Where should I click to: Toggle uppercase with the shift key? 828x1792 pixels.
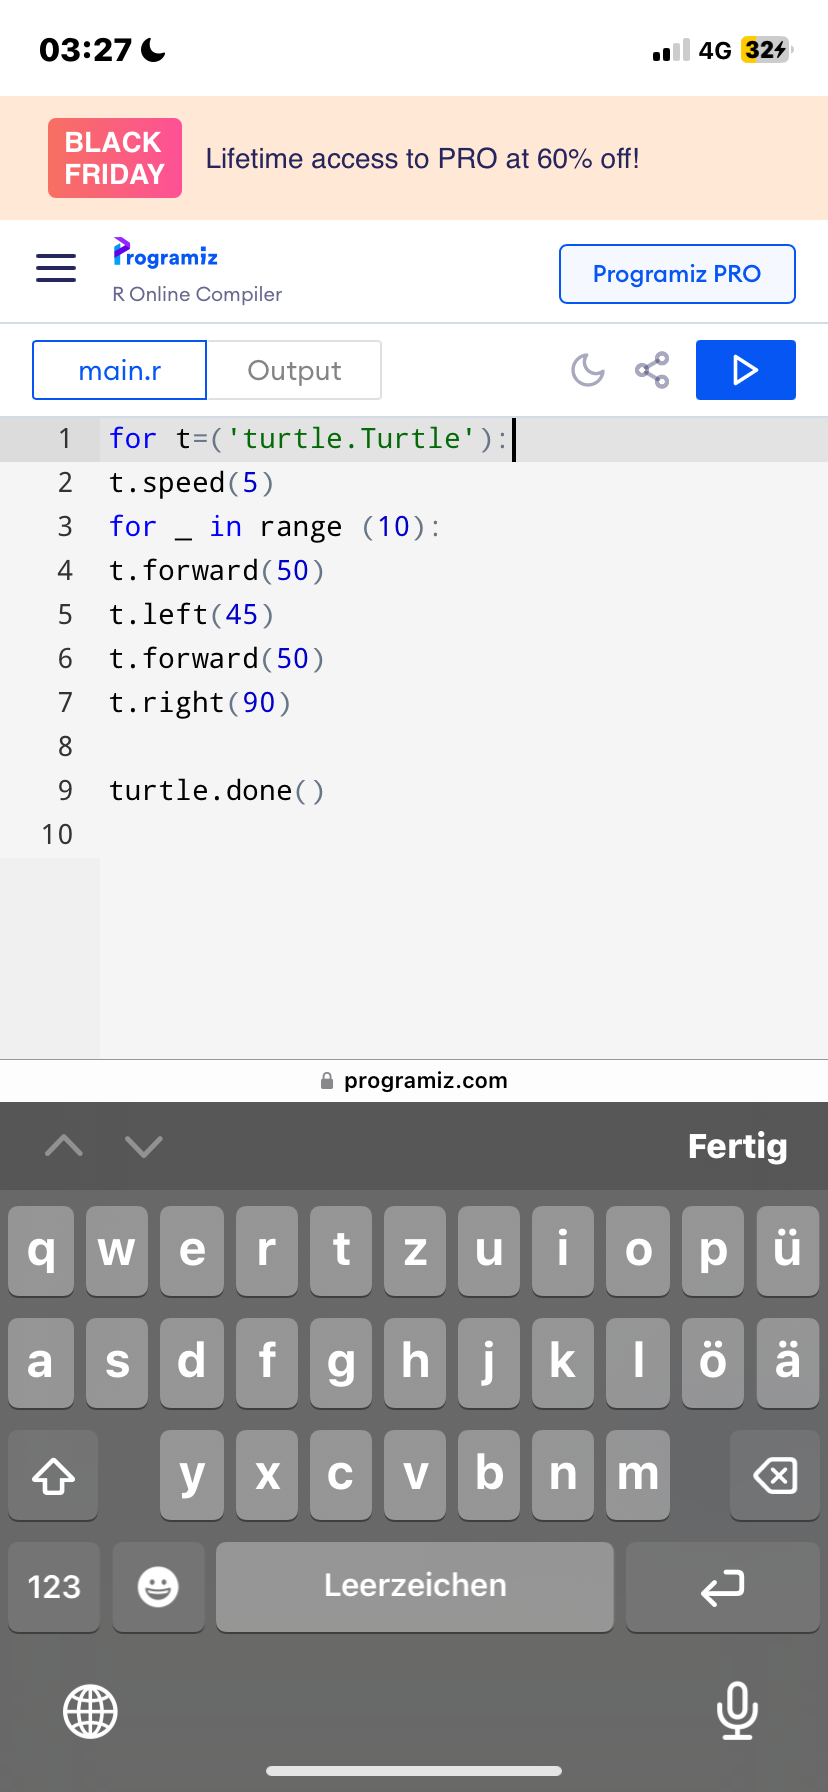(x=53, y=1475)
